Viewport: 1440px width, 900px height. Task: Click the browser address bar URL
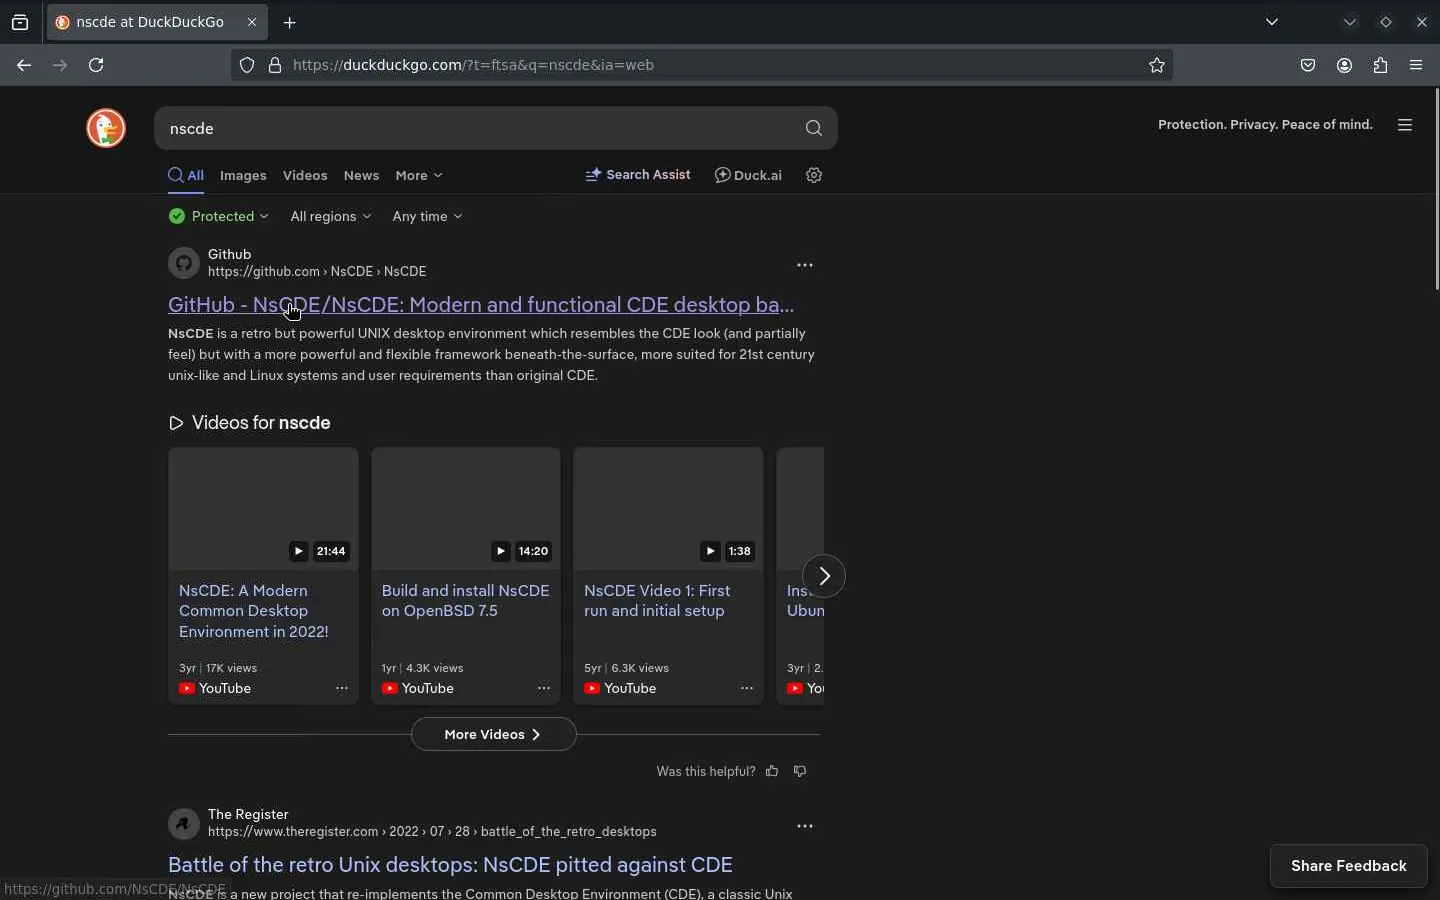tap(474, 66)
